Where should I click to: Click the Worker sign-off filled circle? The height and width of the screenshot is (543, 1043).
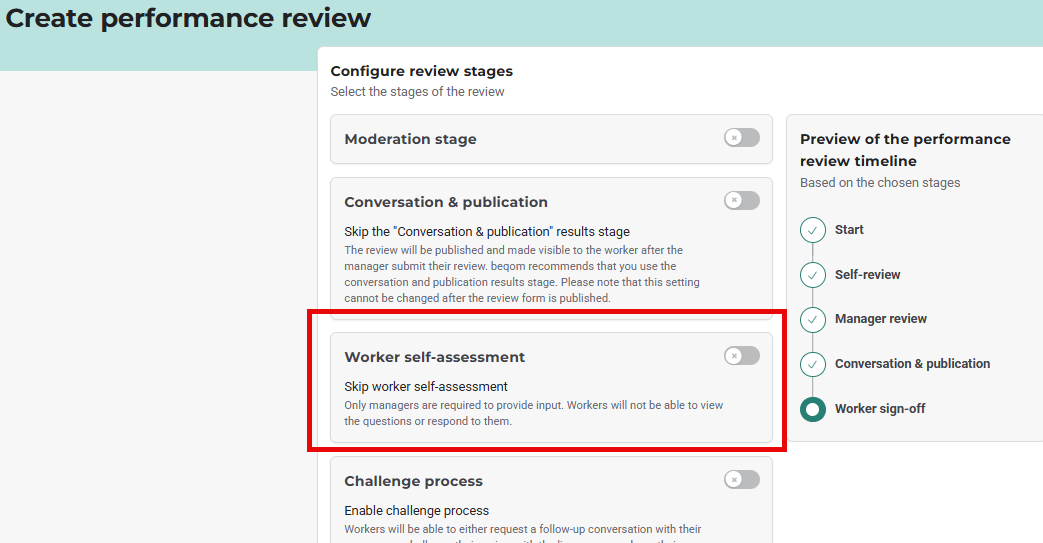pyautogui.click(x=813, y=409)
